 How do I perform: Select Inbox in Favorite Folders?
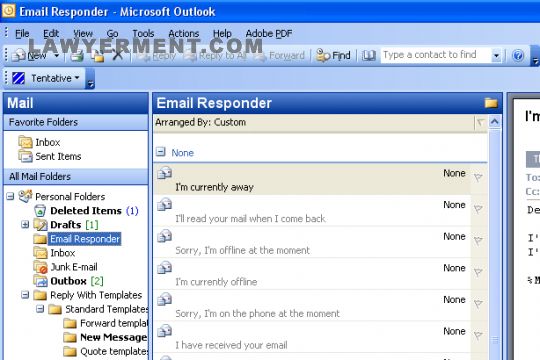(x=40, y=142)
